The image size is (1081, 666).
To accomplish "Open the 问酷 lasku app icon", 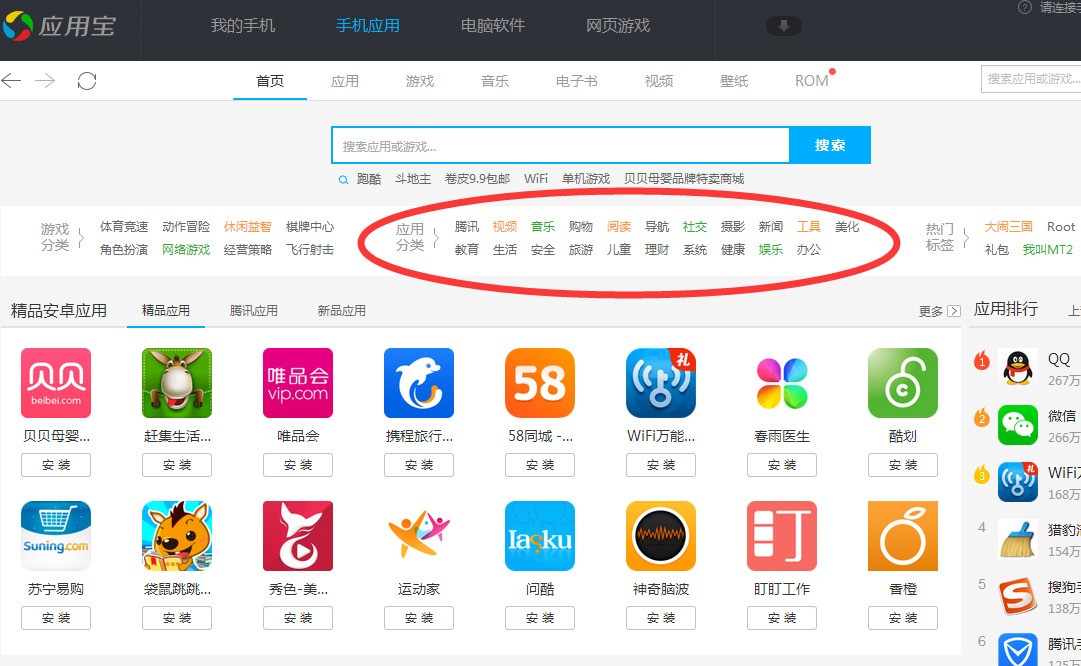I will click(x=540, y=536).
